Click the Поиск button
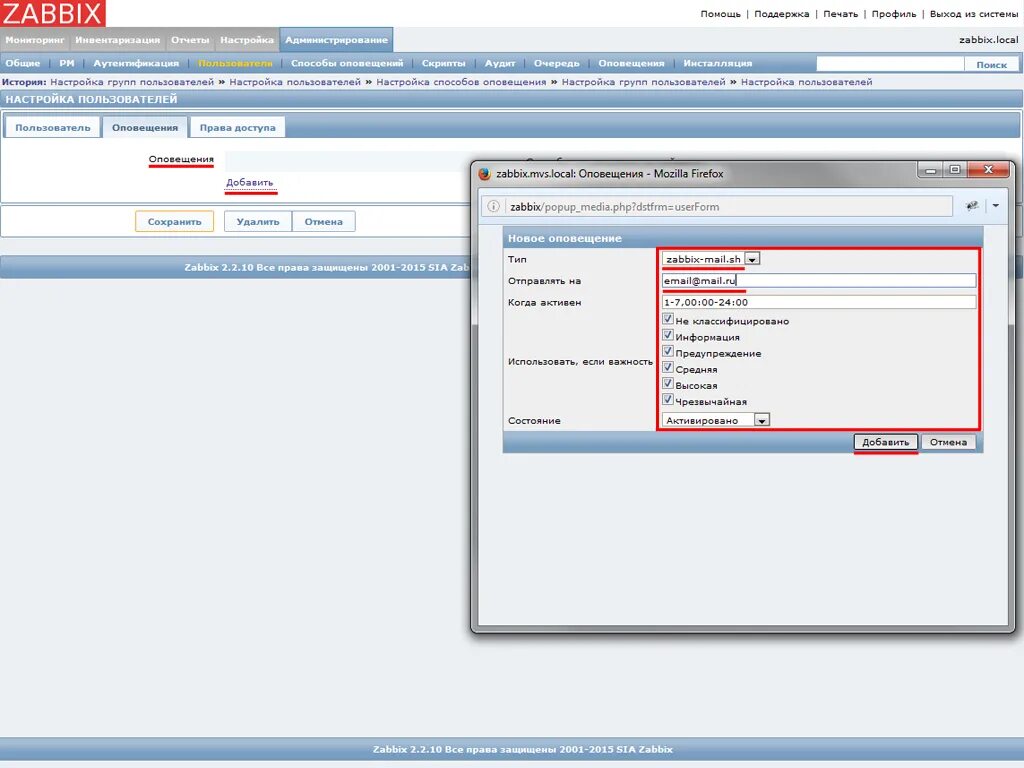1024x768 pixels. tap(991, 64)
